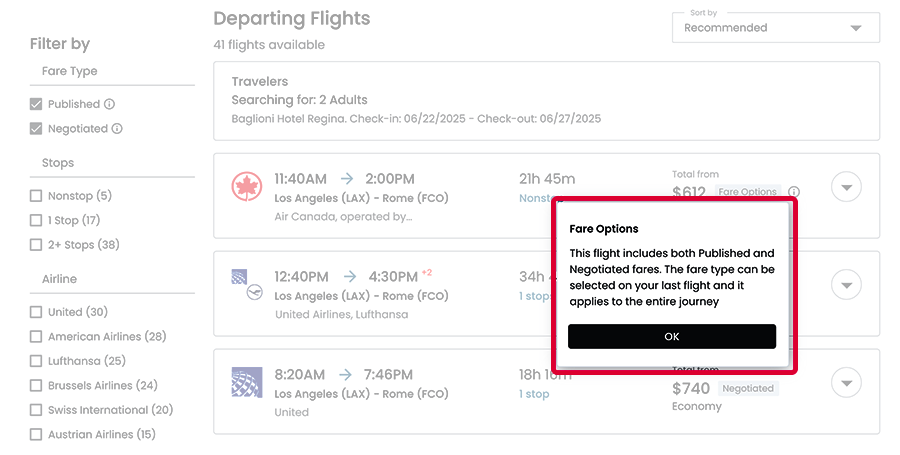Filter by Lufthansa (25) airline
Screen dimensions: 900x455
37,361
